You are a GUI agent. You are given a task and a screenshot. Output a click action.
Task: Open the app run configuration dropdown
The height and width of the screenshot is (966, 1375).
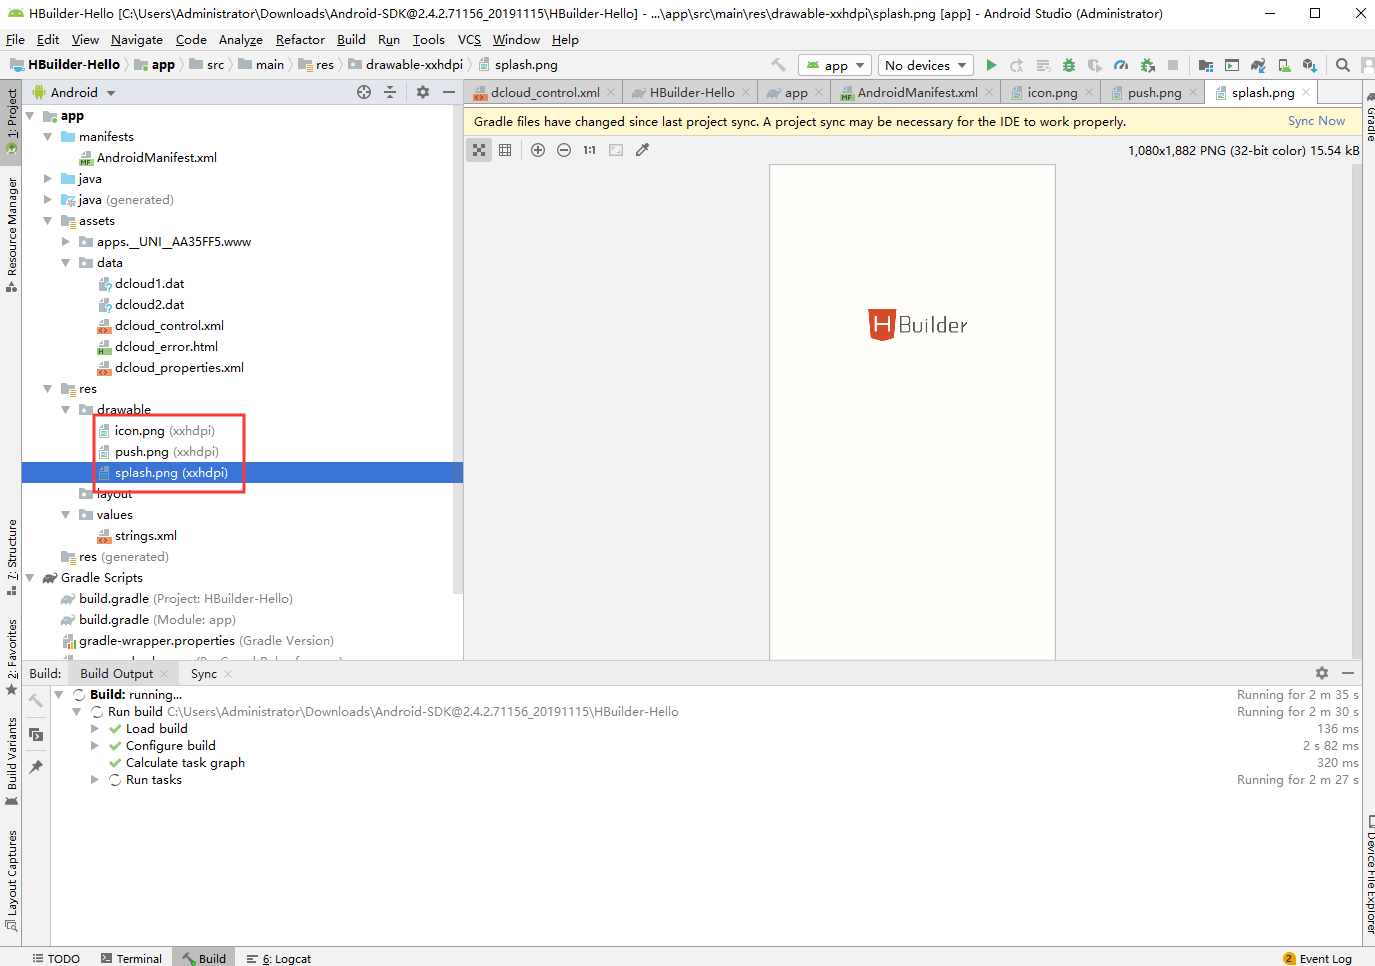click(835, 65)
